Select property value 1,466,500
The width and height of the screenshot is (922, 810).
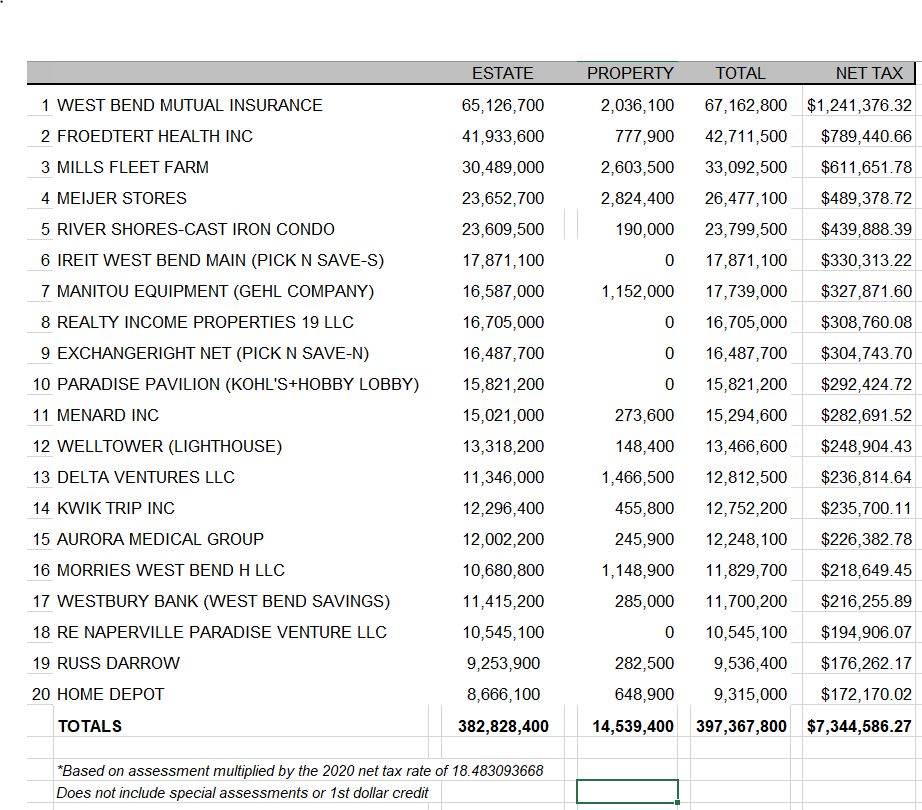tap(637, 477)
